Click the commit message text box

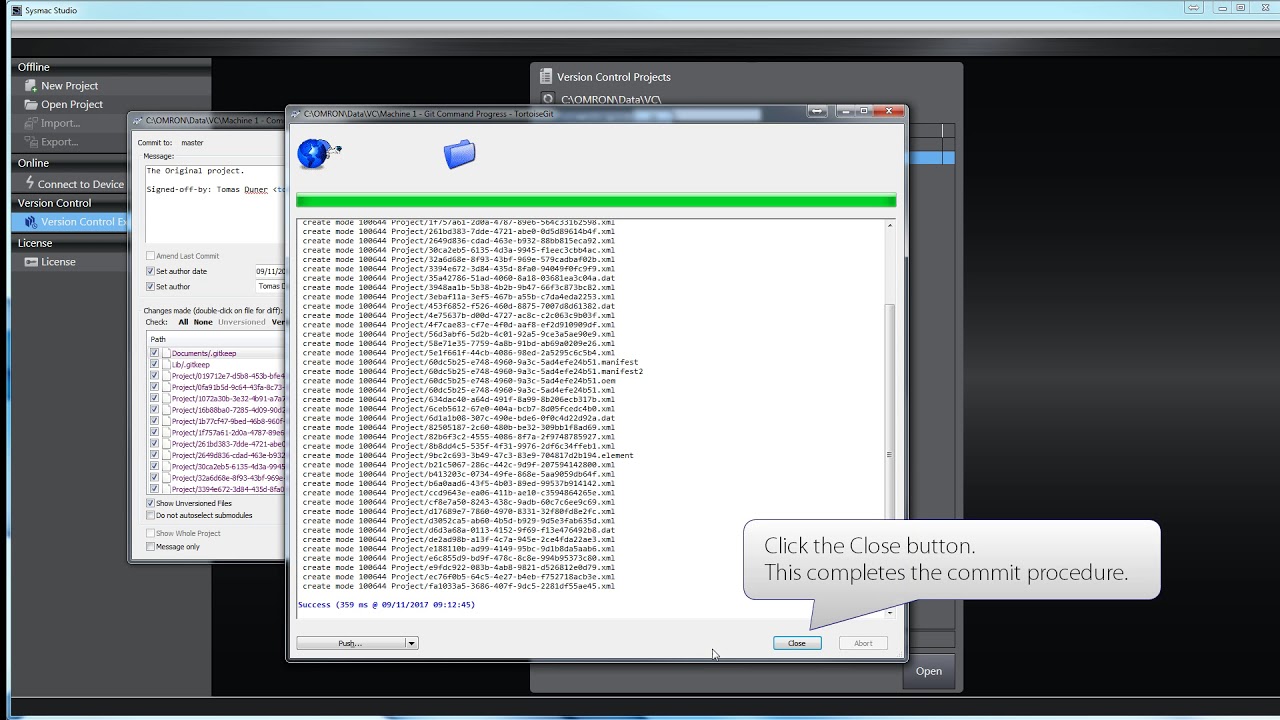tap(216, 202)
